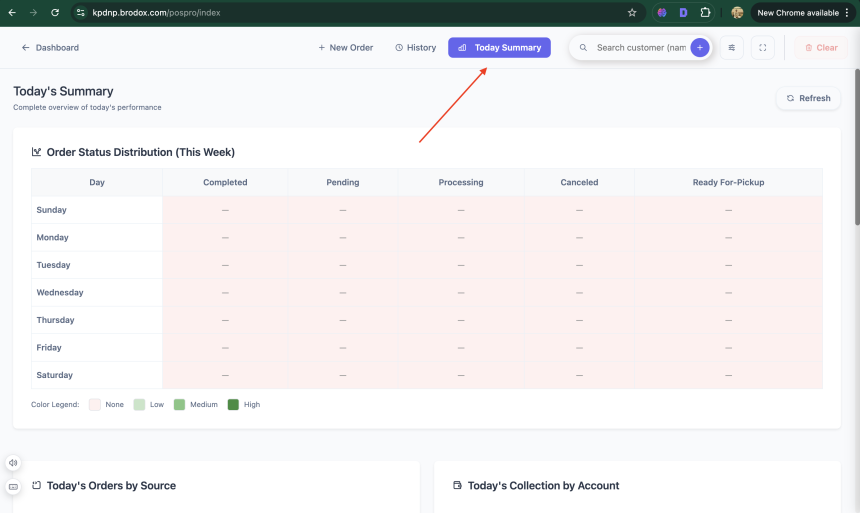This screenshot has height=513, width=860.
Task: Click the New Chrome available update button
Action: pos(797,13)
